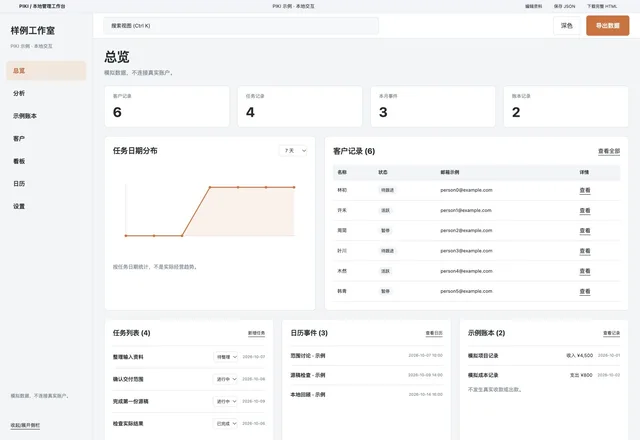Open status dropdown for 完成第一份源稿
This screenshot has height=440, width=640.
click(x=225, y=401)
